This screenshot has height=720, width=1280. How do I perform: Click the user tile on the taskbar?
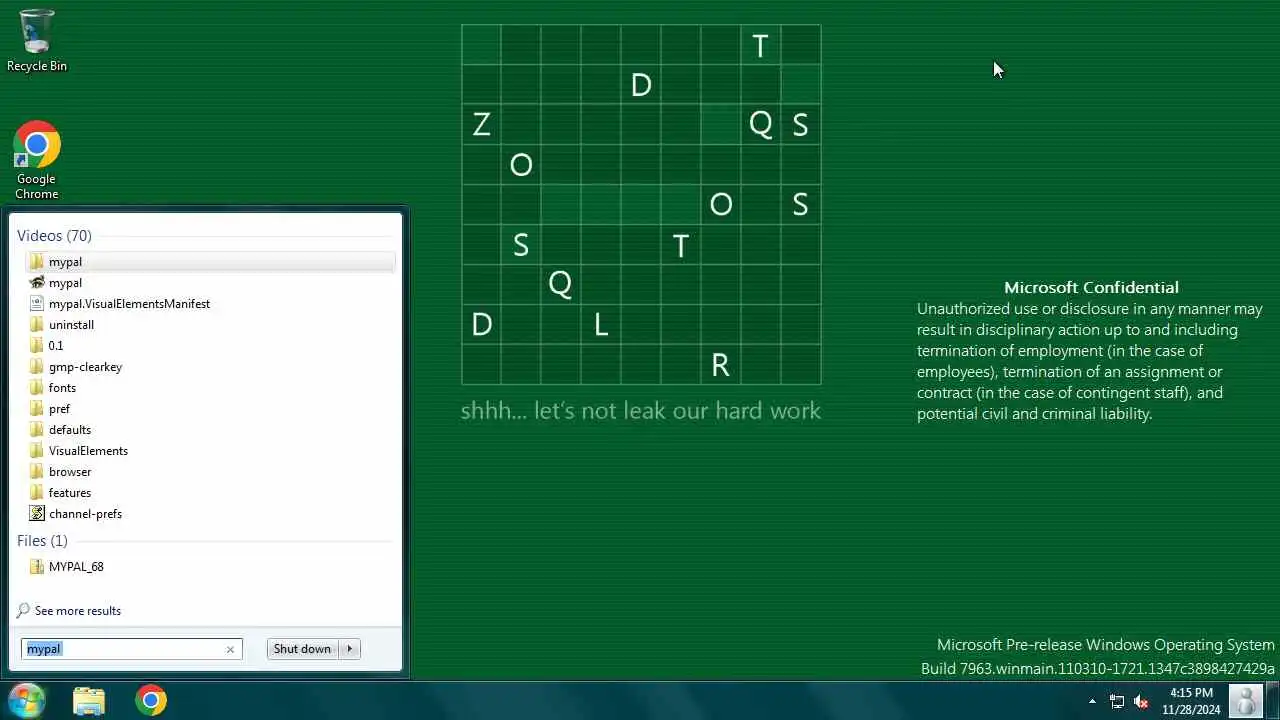tap(1246, 701)
